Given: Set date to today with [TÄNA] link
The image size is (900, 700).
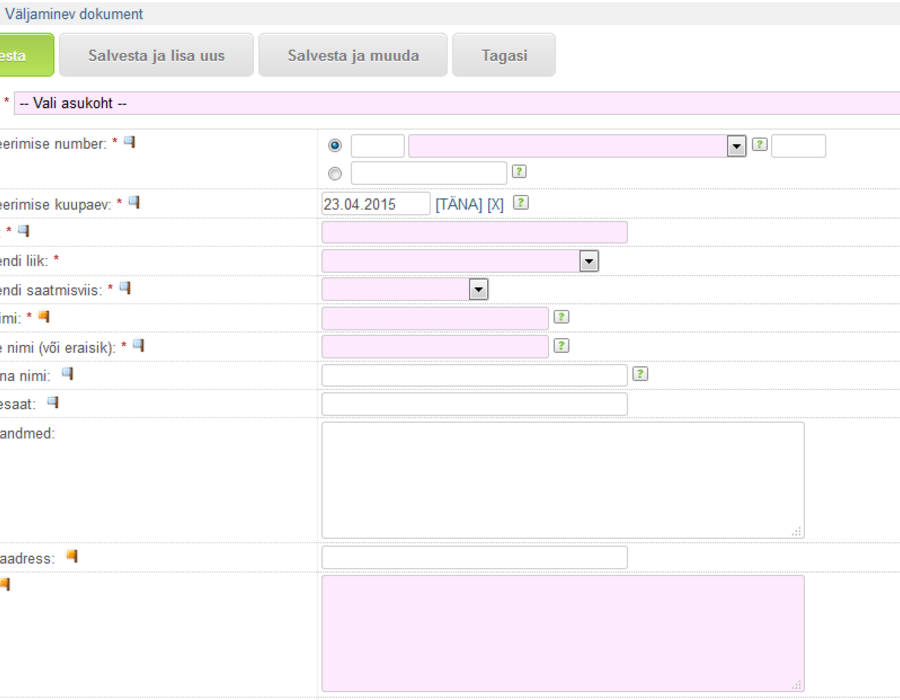Looking at the screenshot, I should pos(459,204).
